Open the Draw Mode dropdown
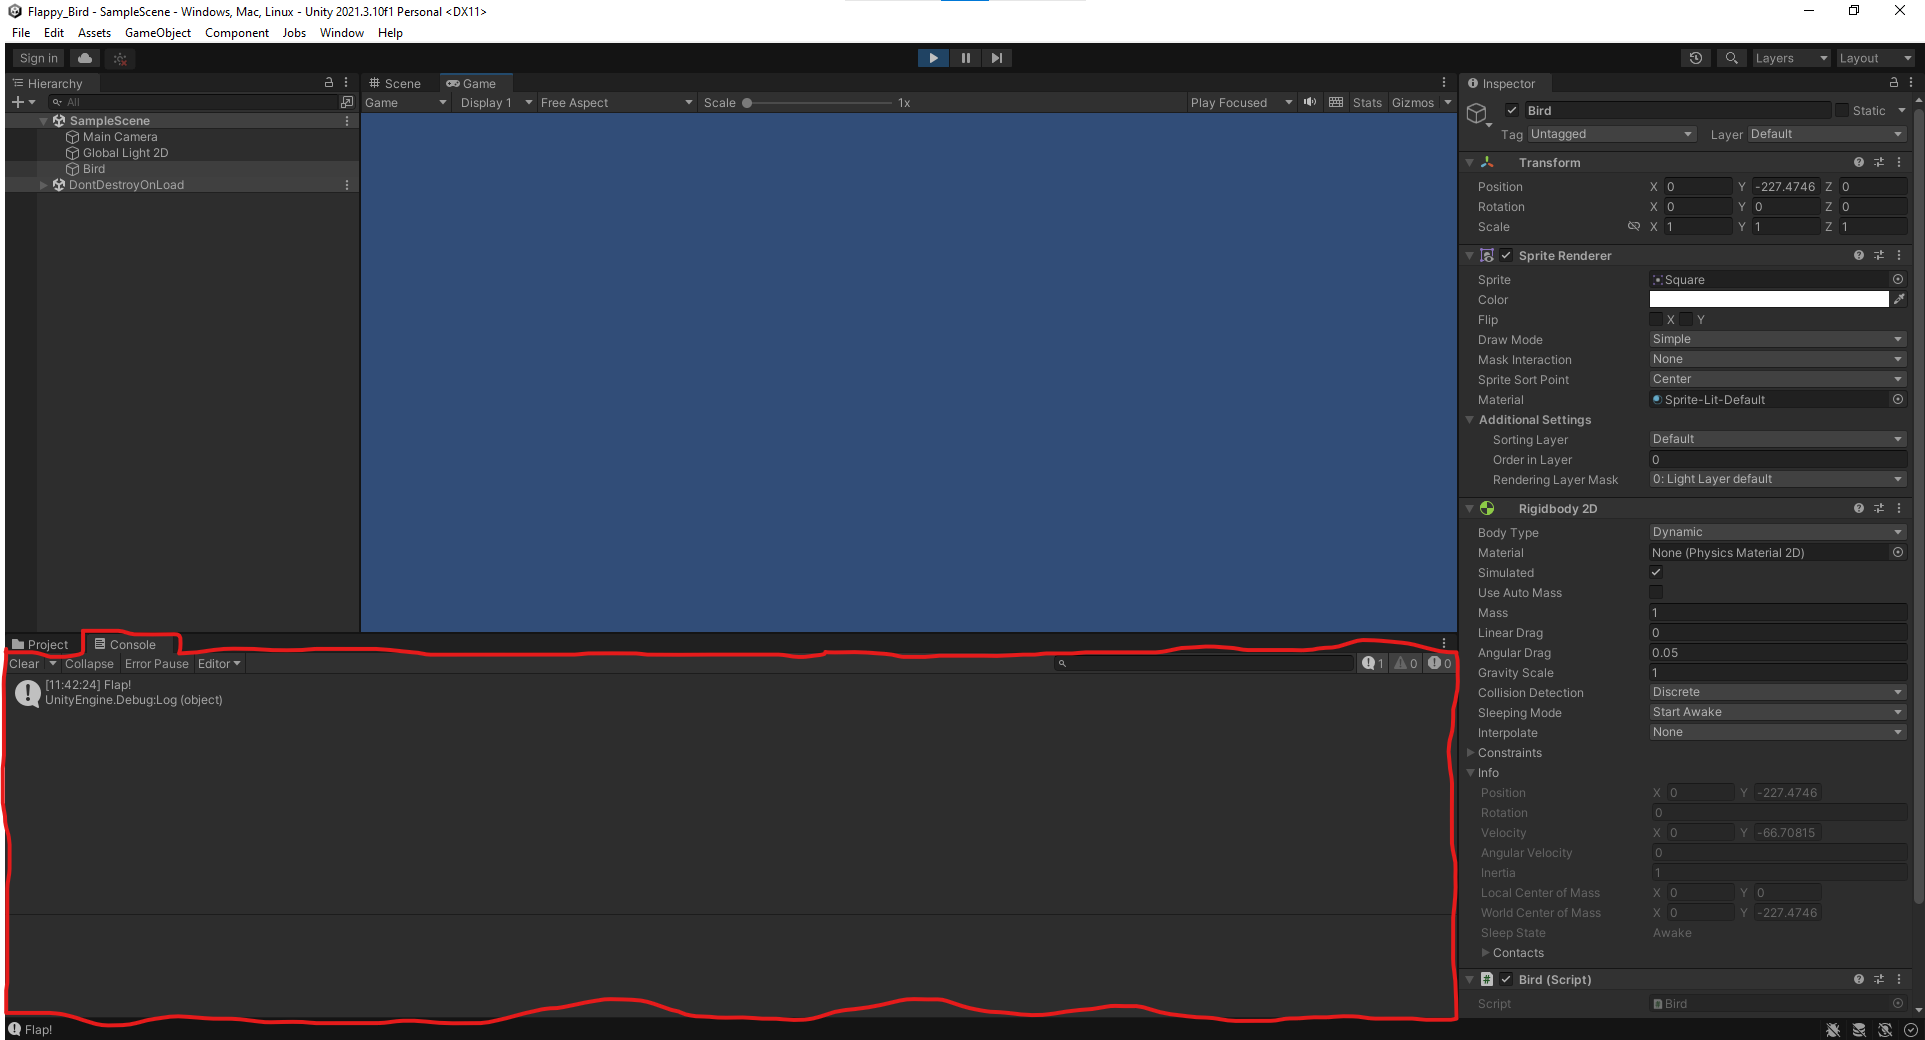1925x1040 pixels. click(x=1777, y=339)
